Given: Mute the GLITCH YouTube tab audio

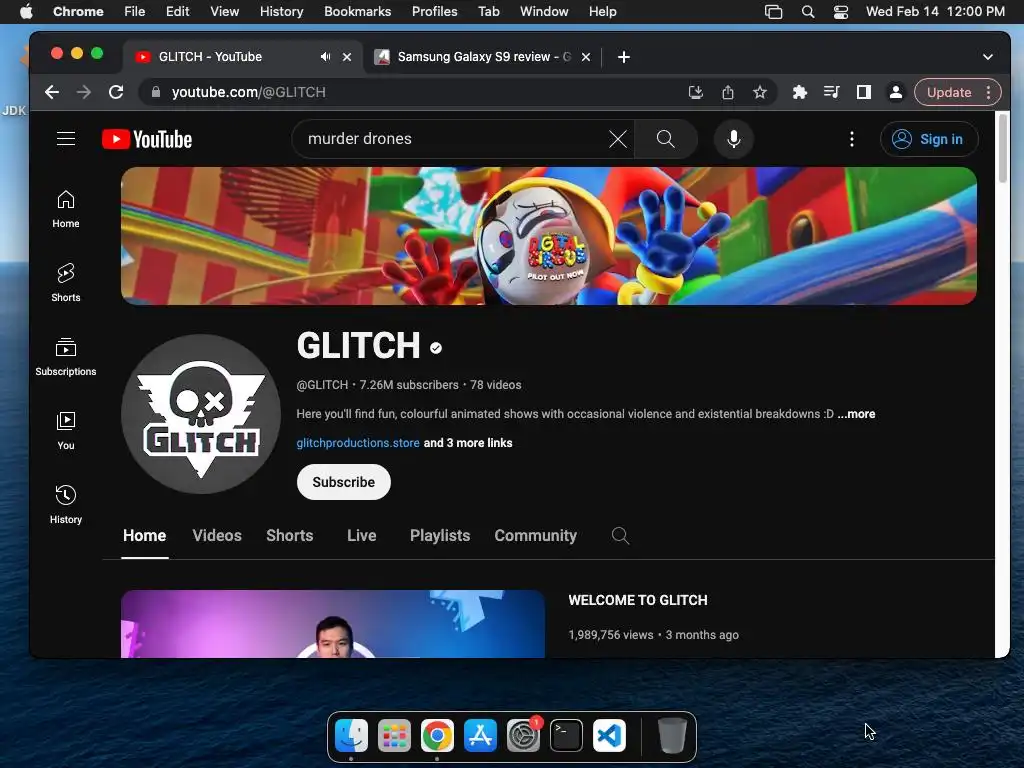Looking at the screenshot, I should [x=325, y=57].
